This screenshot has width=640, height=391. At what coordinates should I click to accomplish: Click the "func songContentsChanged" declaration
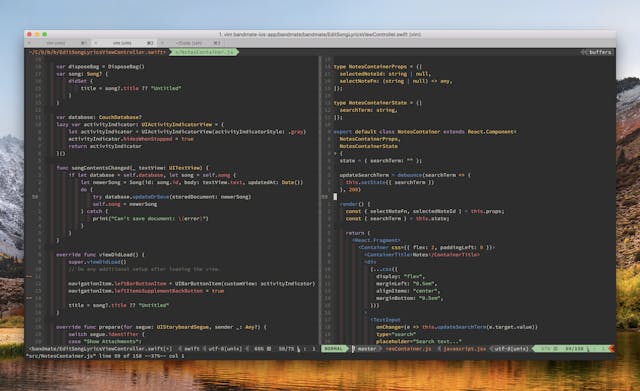pos(133,168)
